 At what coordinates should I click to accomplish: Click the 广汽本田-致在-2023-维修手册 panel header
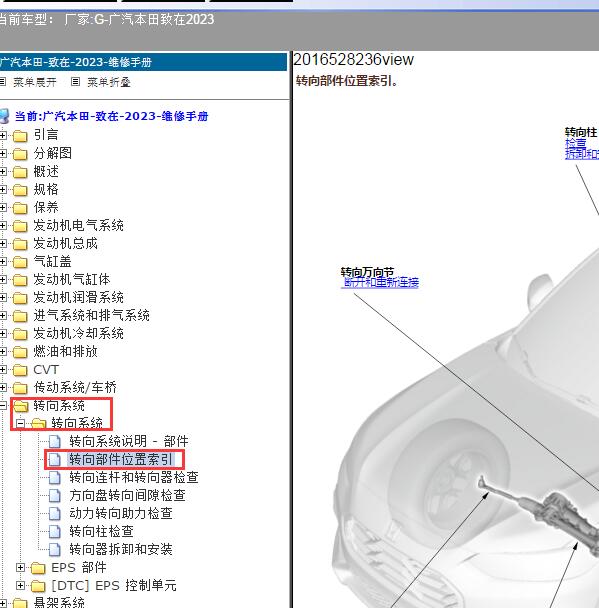point(143,62)
